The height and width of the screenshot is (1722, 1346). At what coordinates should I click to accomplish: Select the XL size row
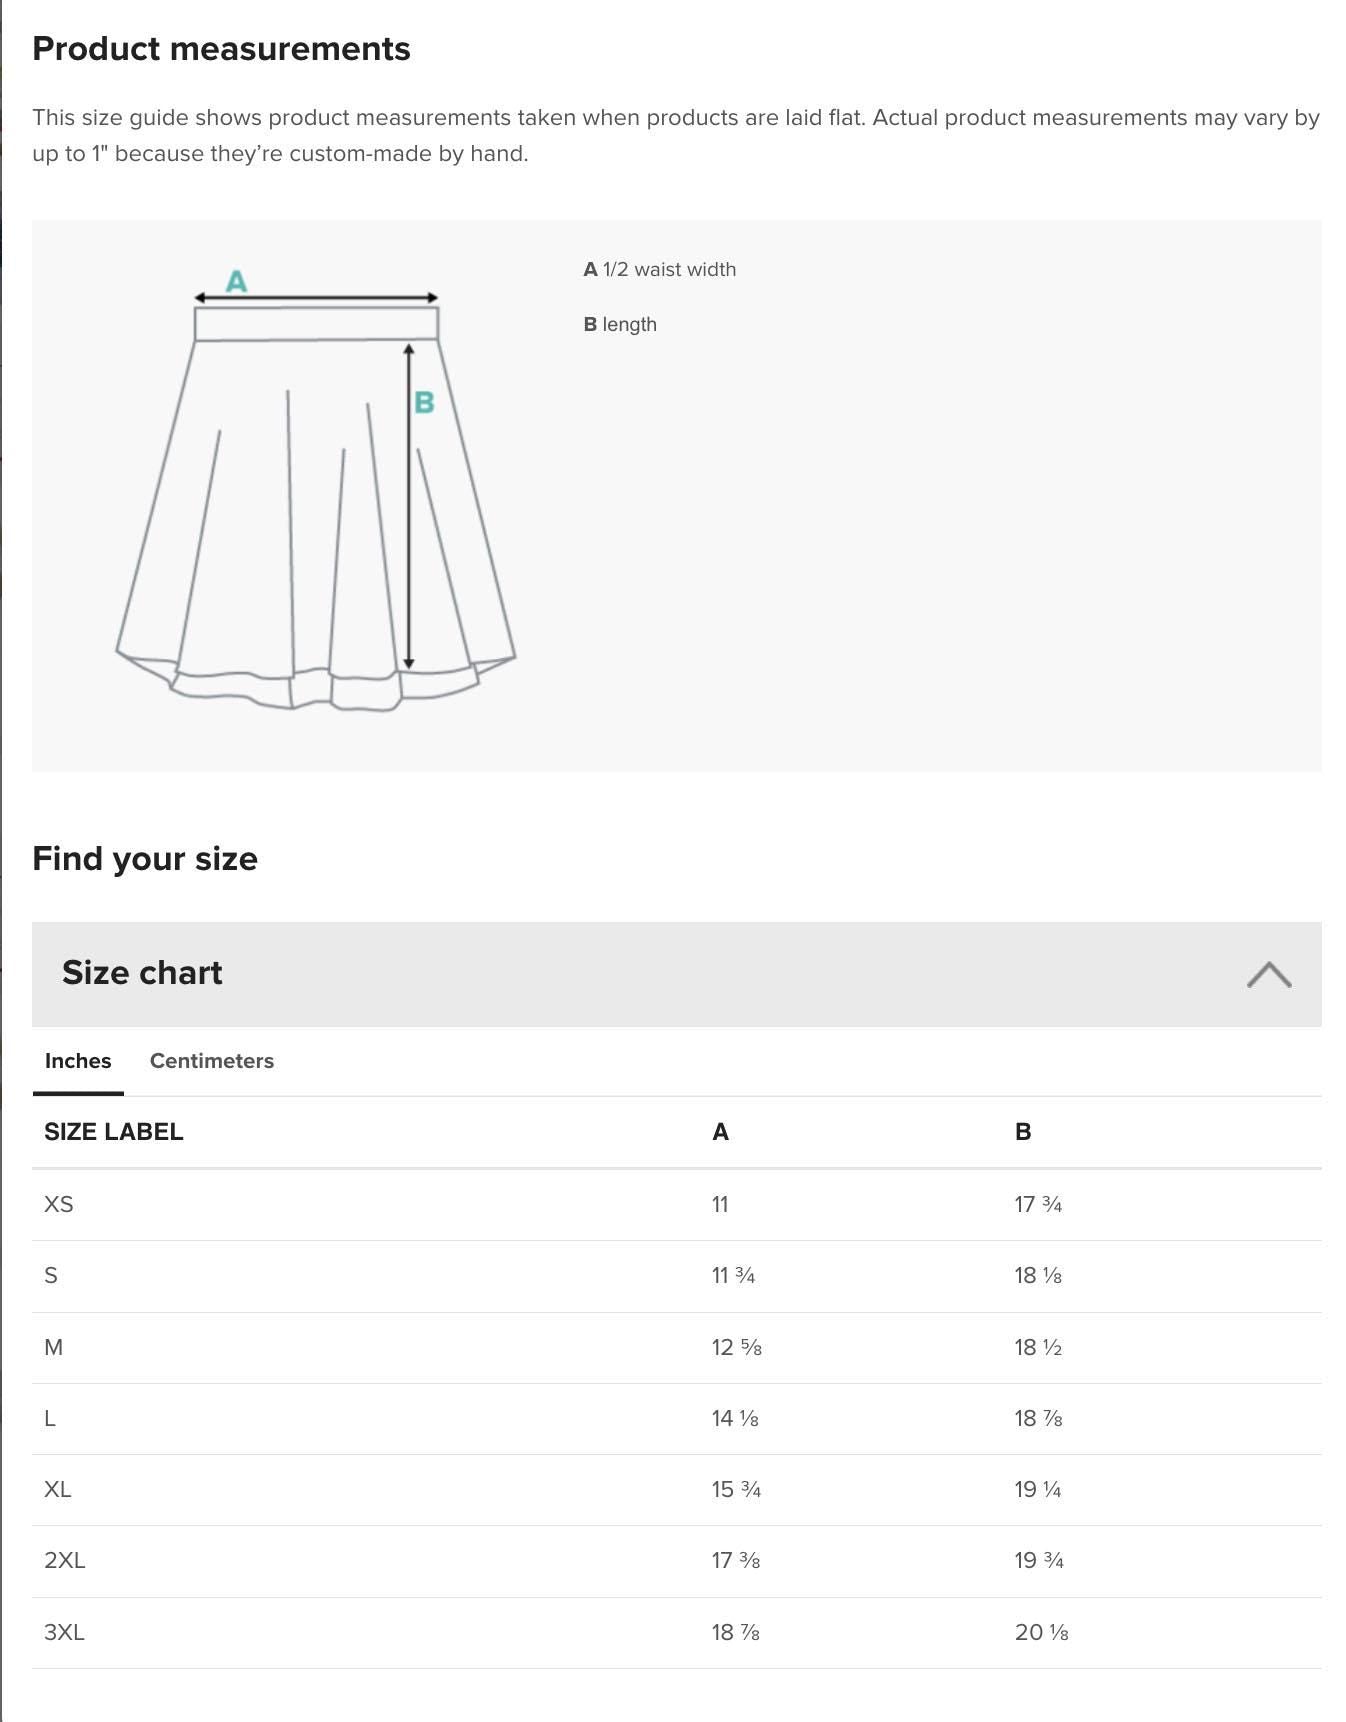[57, 1489]
